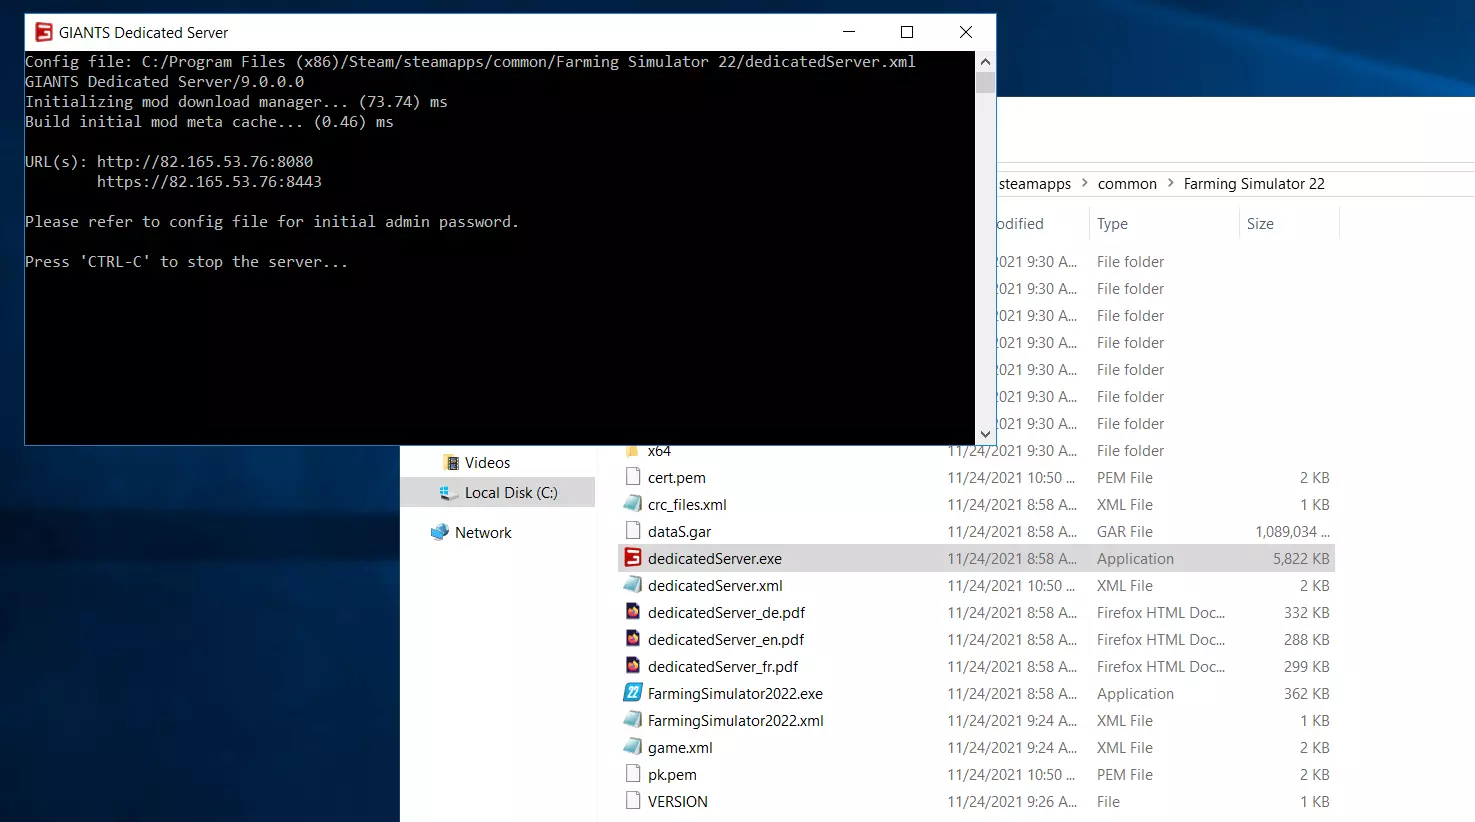Click the 5,822 KB size of dedicatedServer.exe
This screenshot has width=1475, height=822.
coord(1301,559)
